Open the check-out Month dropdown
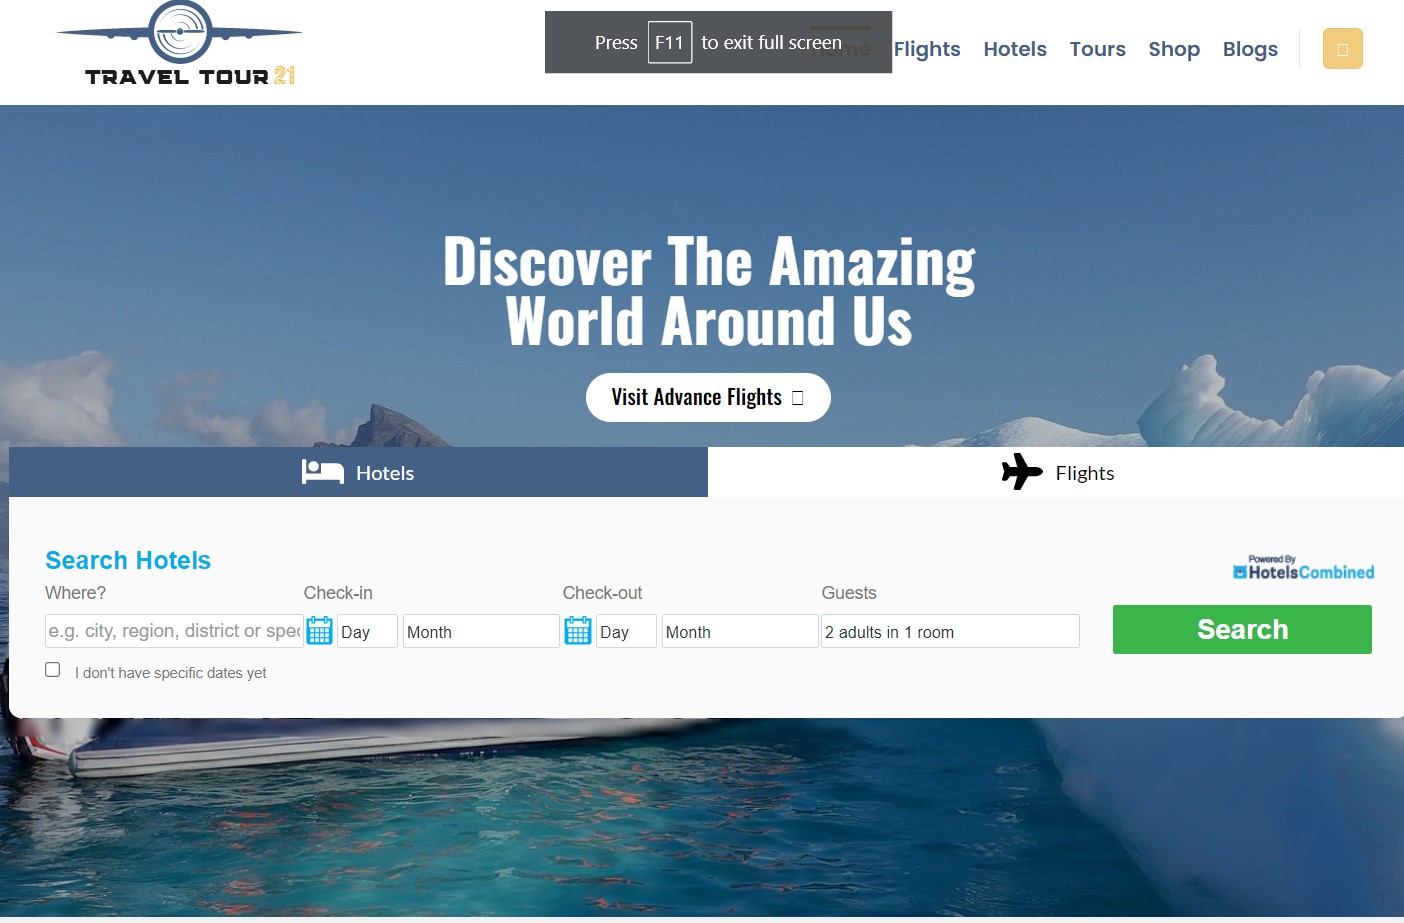Screen dimensions: 1404x923 point(740,631)
